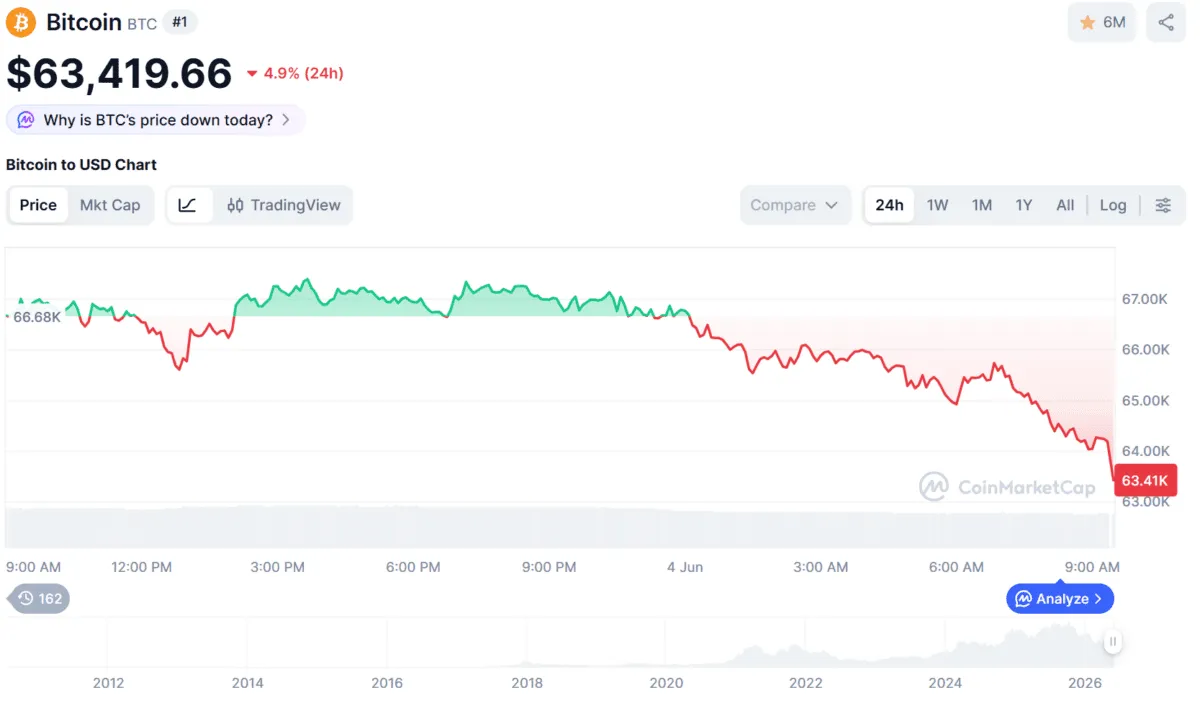Select the Price chart toggle
1200x716 pixels.
pos(38,205)
